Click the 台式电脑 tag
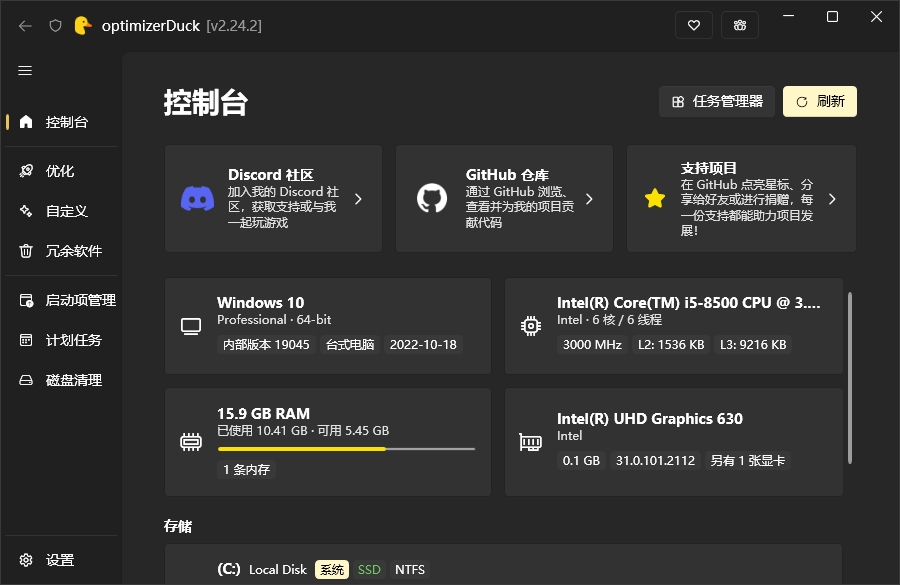This screenshot has height=585, width=900. tap(350, 344)
